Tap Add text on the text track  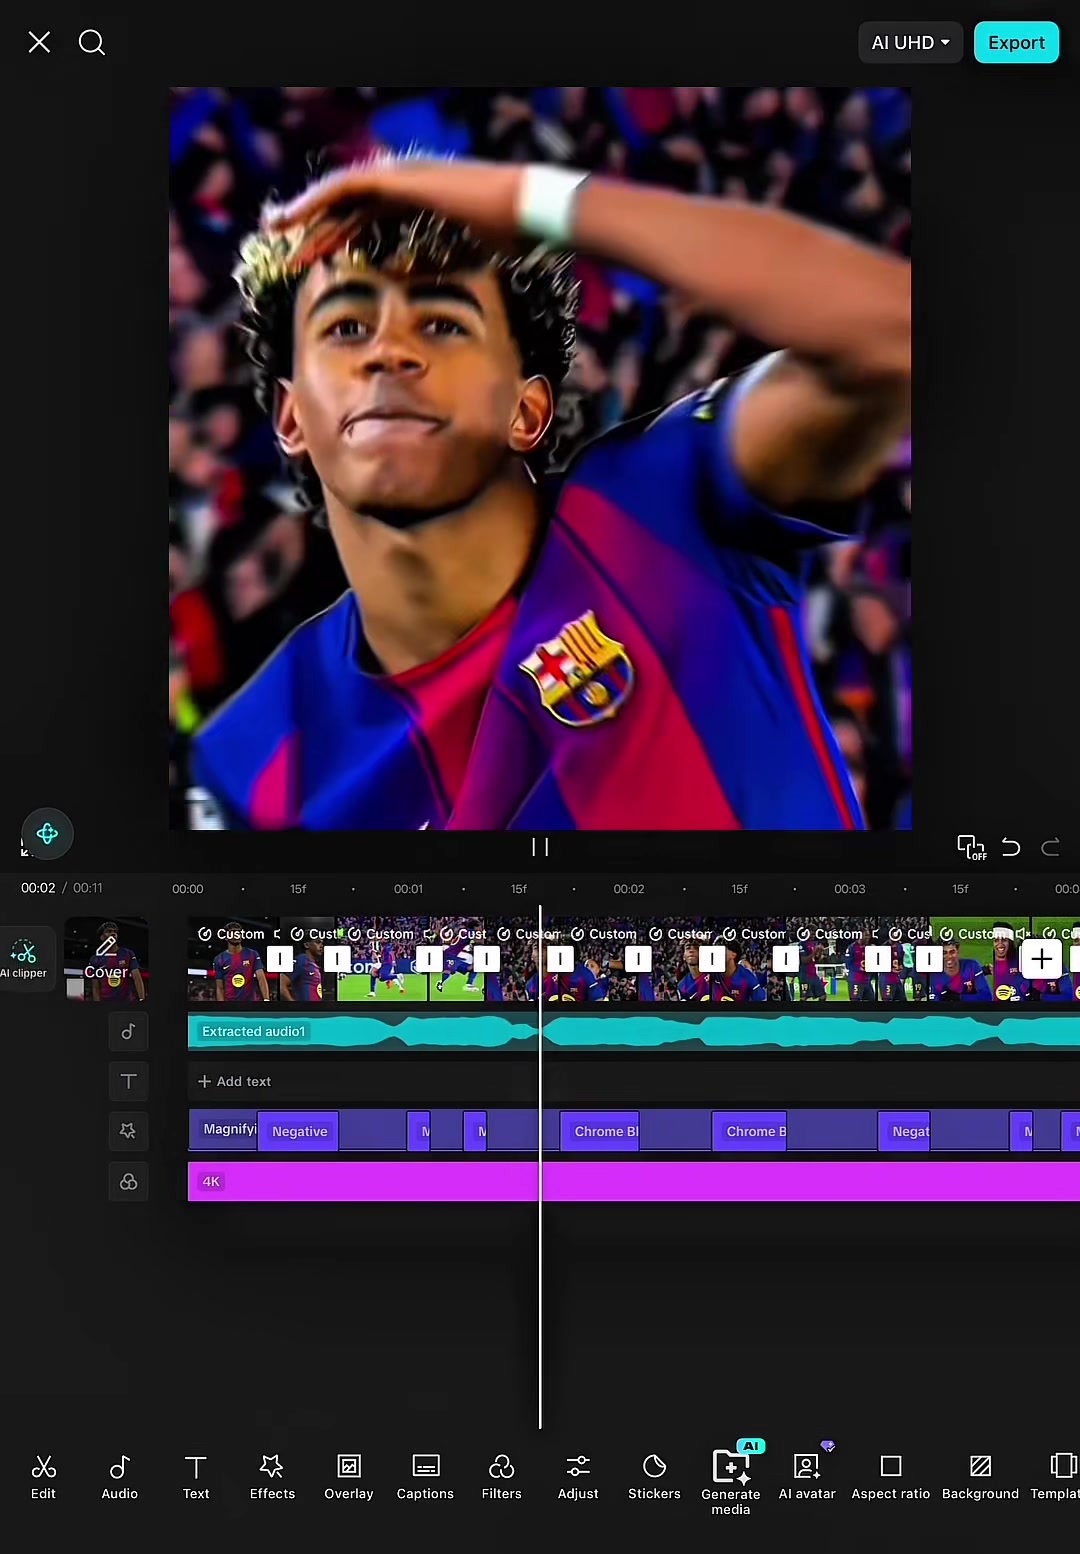tap(234, 1081)
